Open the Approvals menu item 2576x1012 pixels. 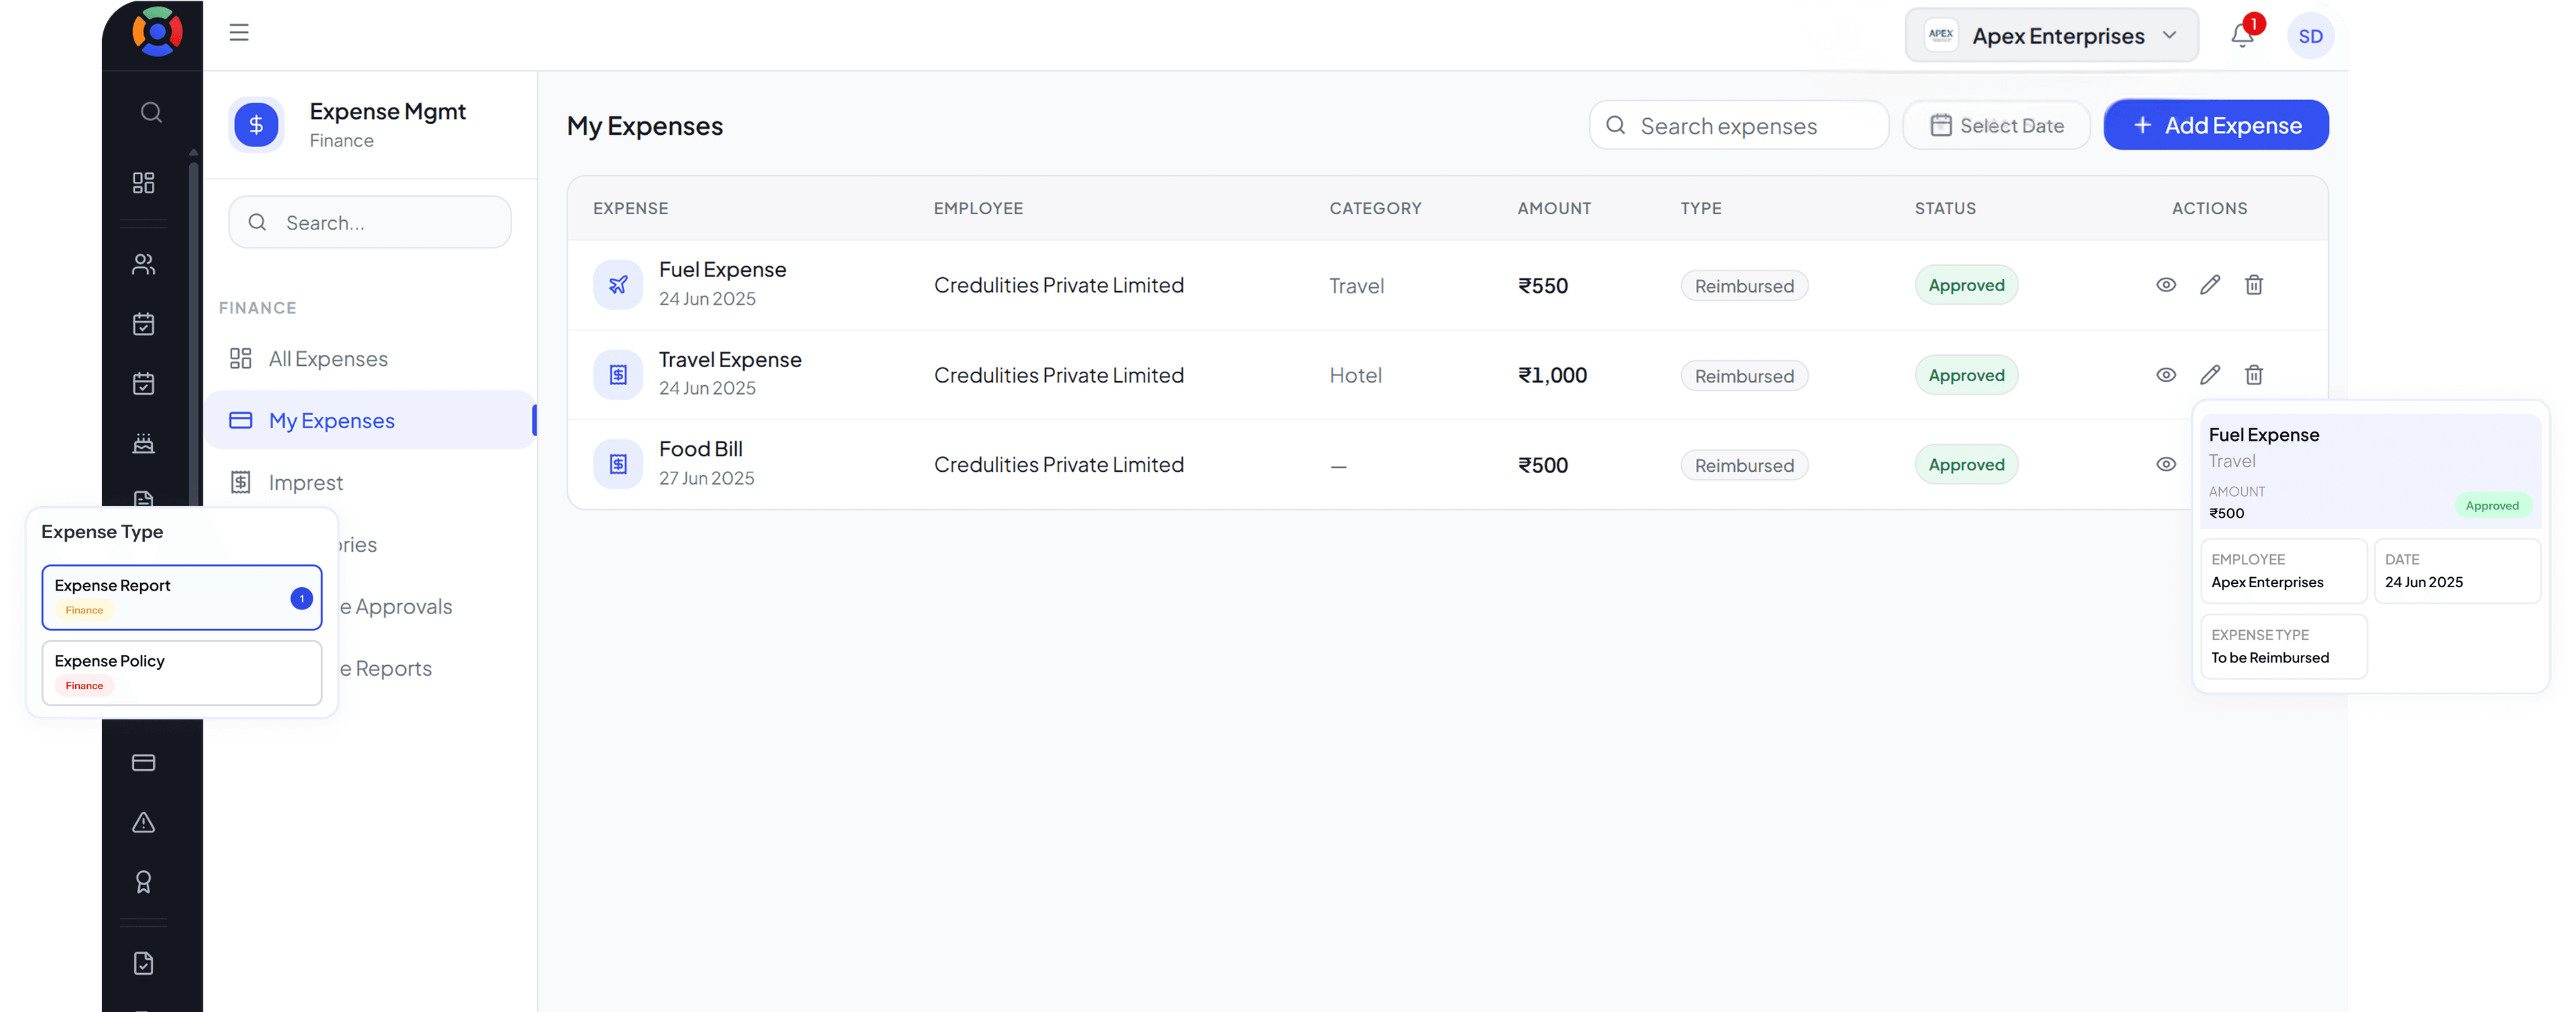point(396,607)
